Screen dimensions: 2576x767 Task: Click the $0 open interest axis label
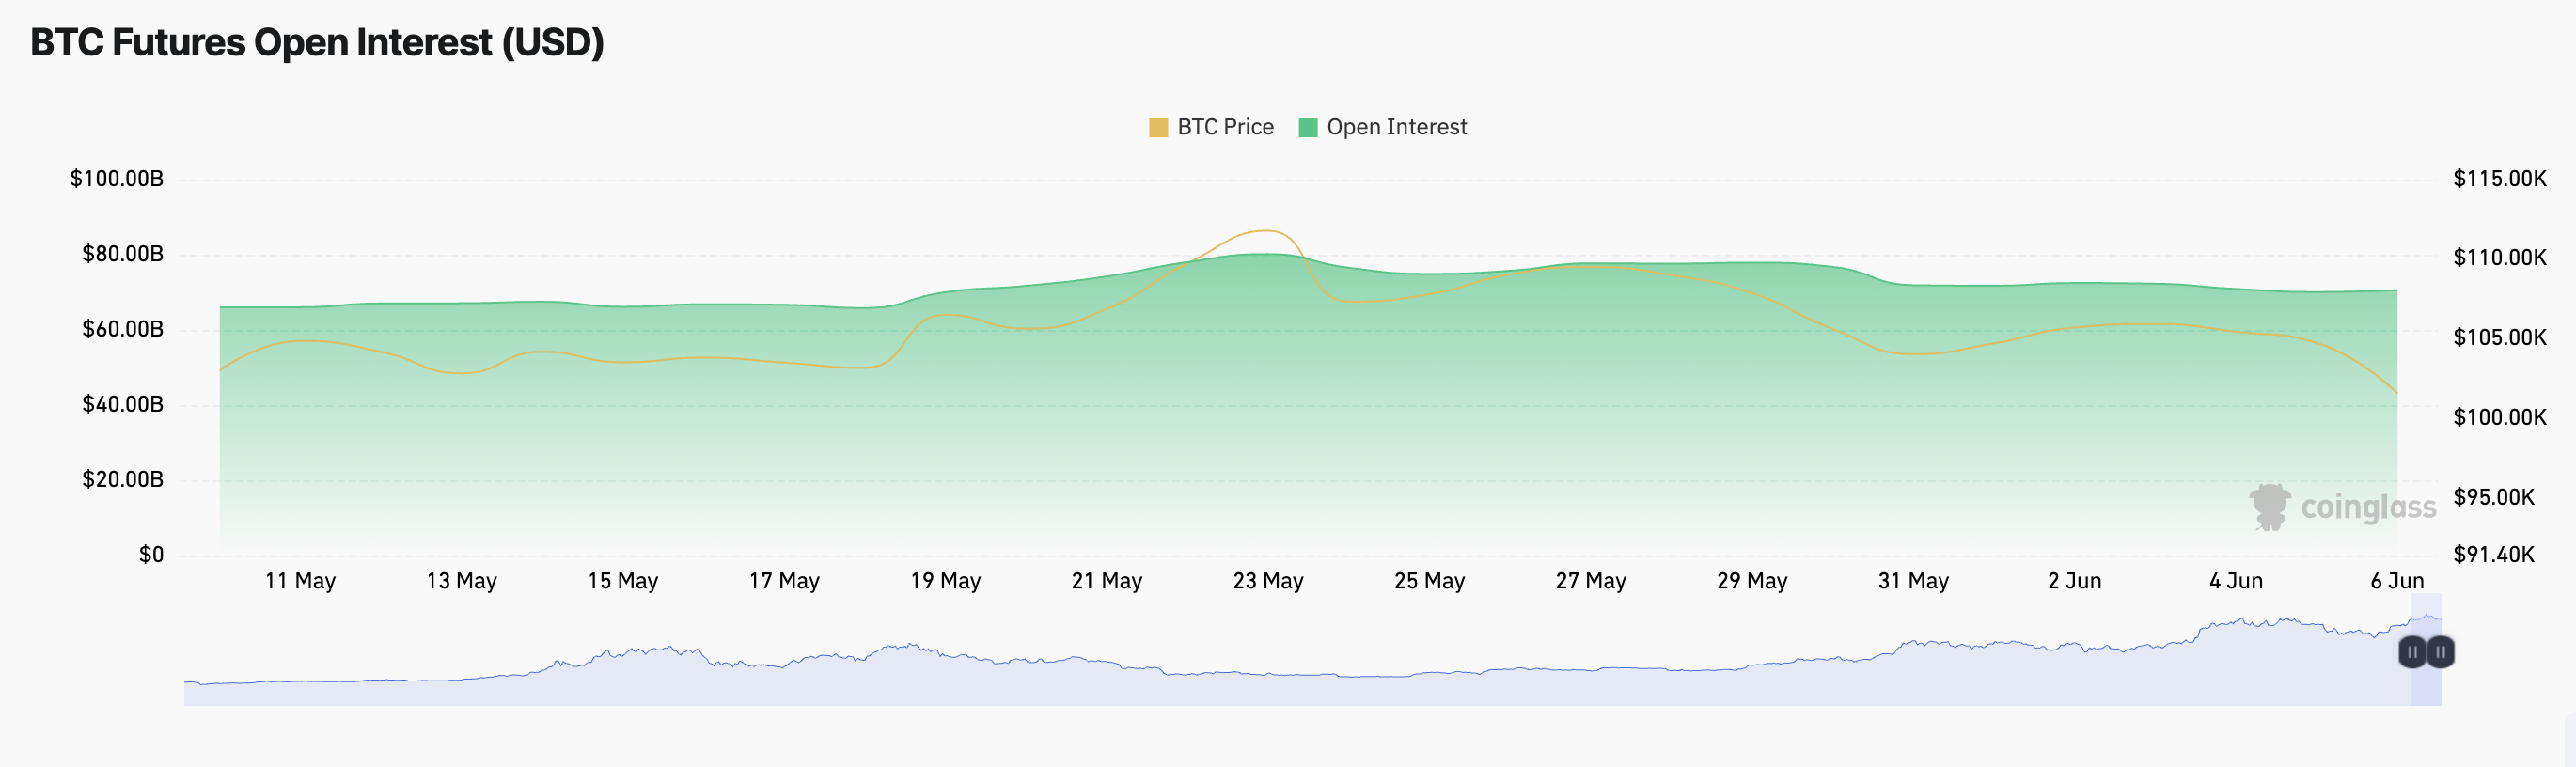click(x=151, y=555)
